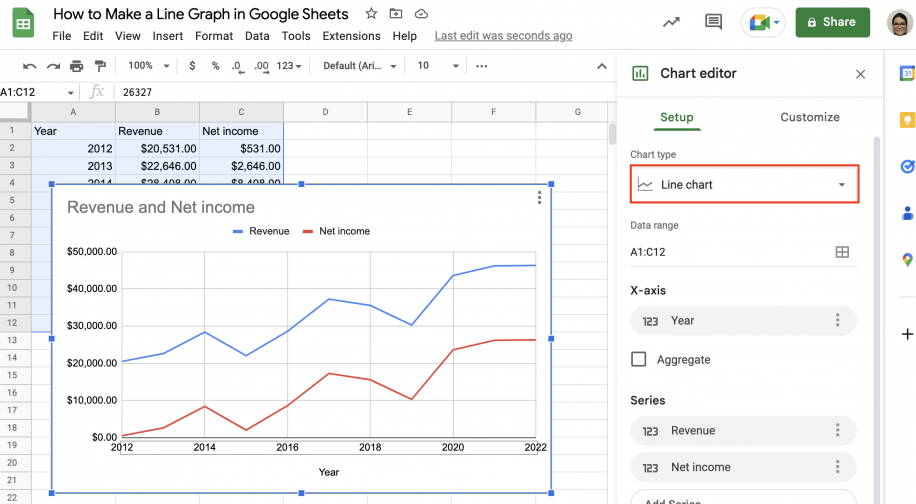916x504 pixels.
Task: Click the document title text
Action: (200, 14)
